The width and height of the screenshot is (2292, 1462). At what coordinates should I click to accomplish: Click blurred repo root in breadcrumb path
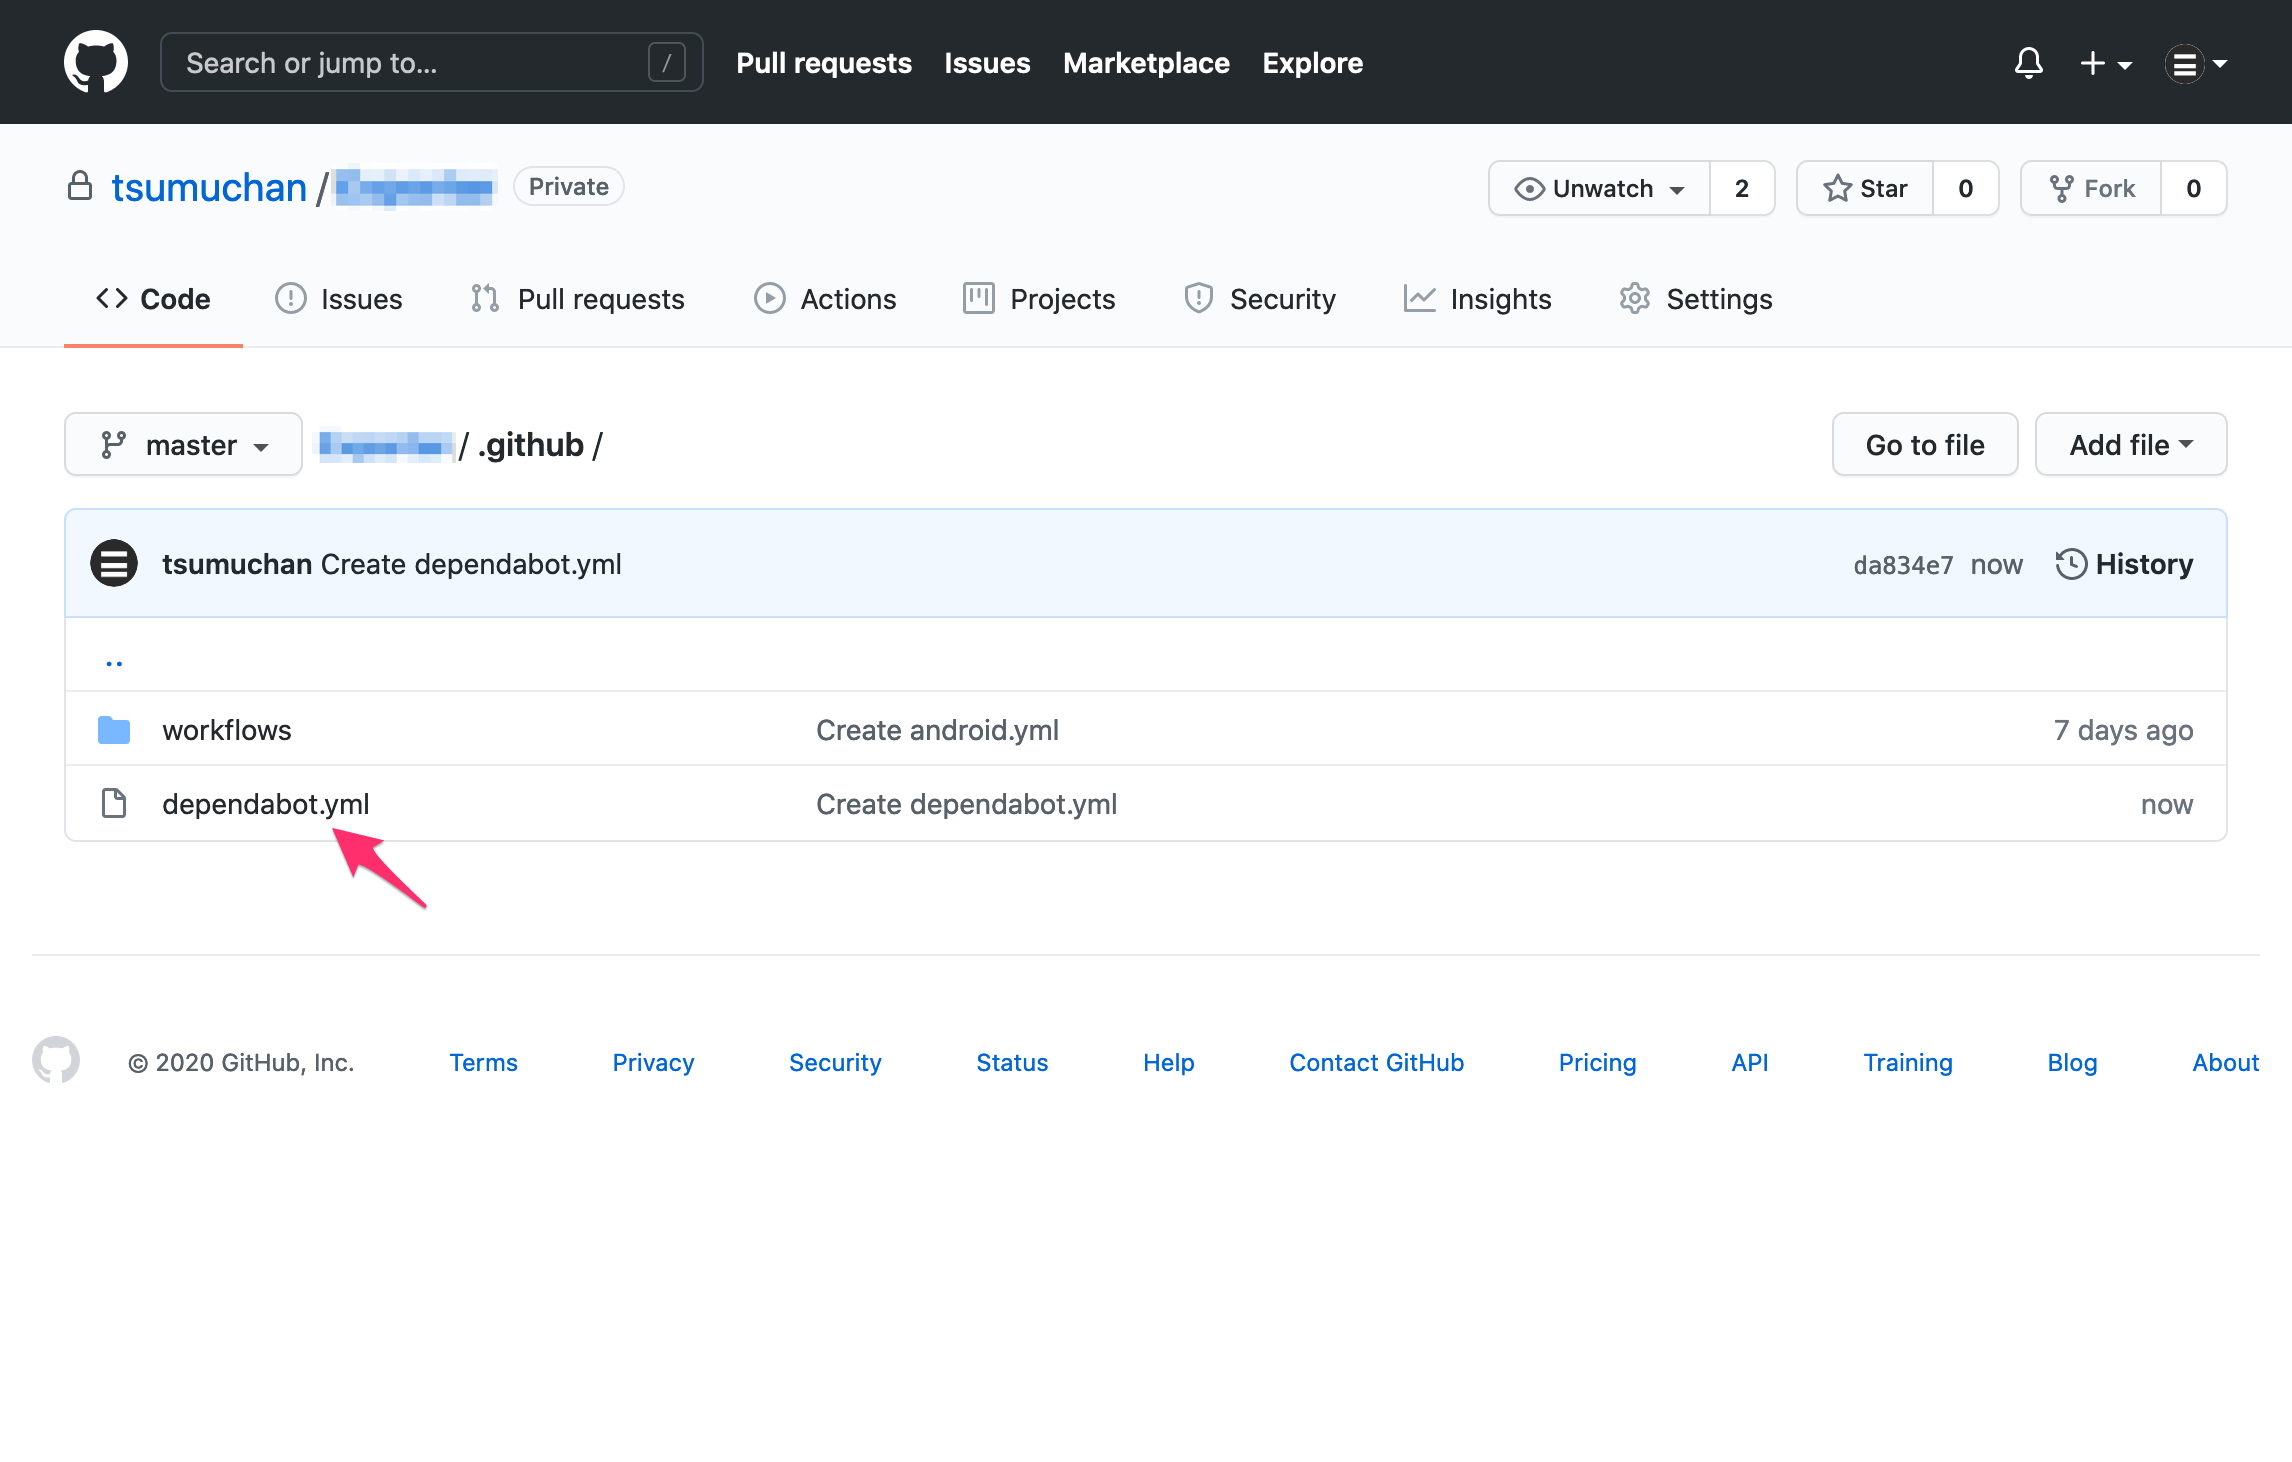coord(384,444)
